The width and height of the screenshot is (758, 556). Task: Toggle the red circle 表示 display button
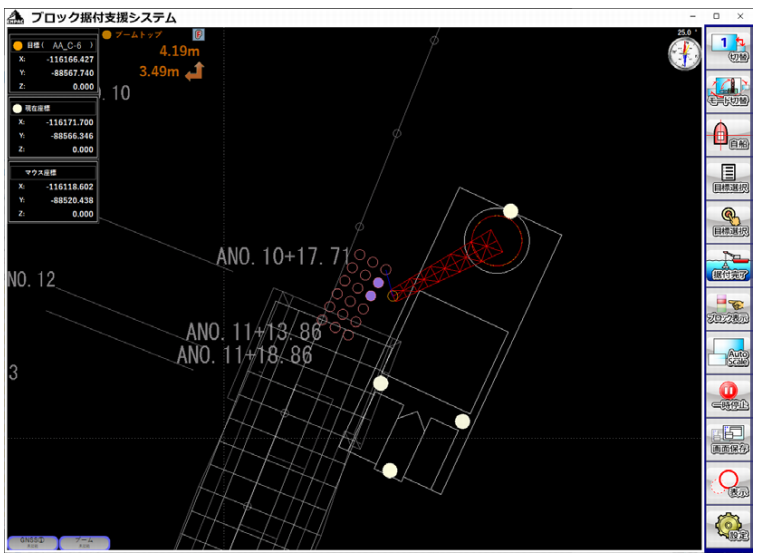729,483
